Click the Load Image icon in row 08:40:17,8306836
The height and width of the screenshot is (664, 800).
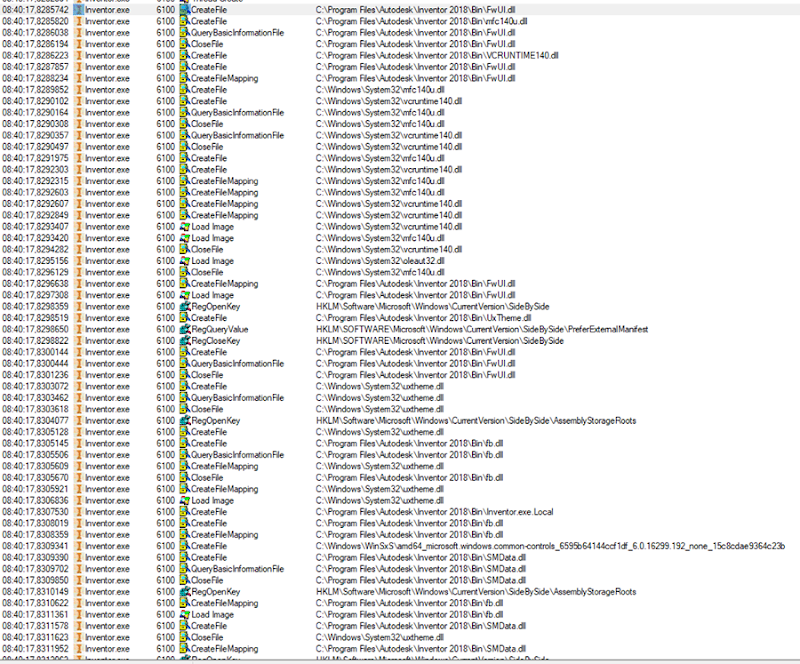click(185, 500)
